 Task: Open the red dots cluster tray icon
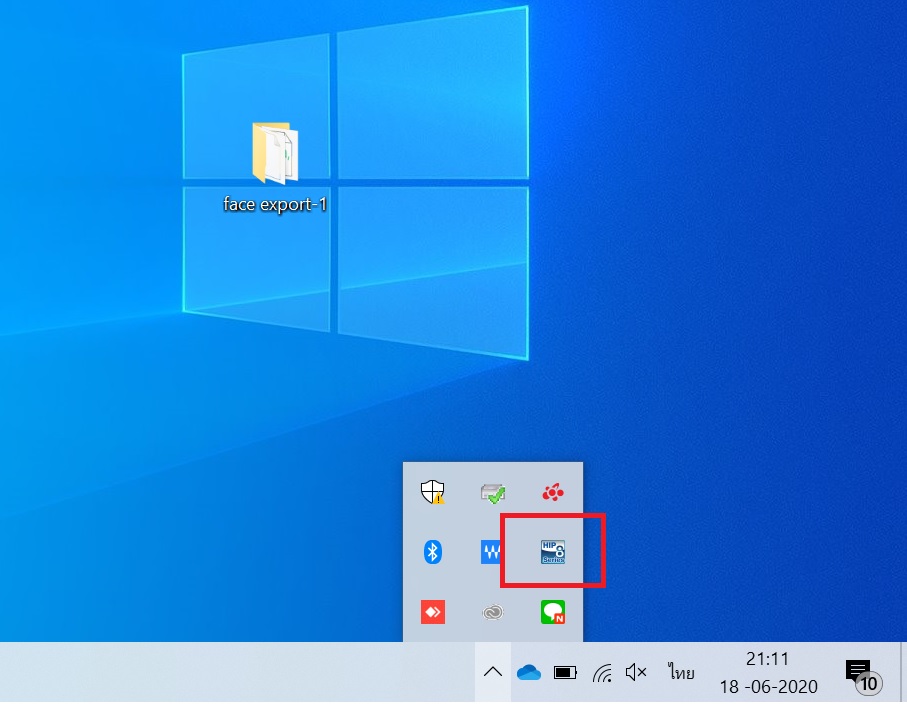click(553, 492)
